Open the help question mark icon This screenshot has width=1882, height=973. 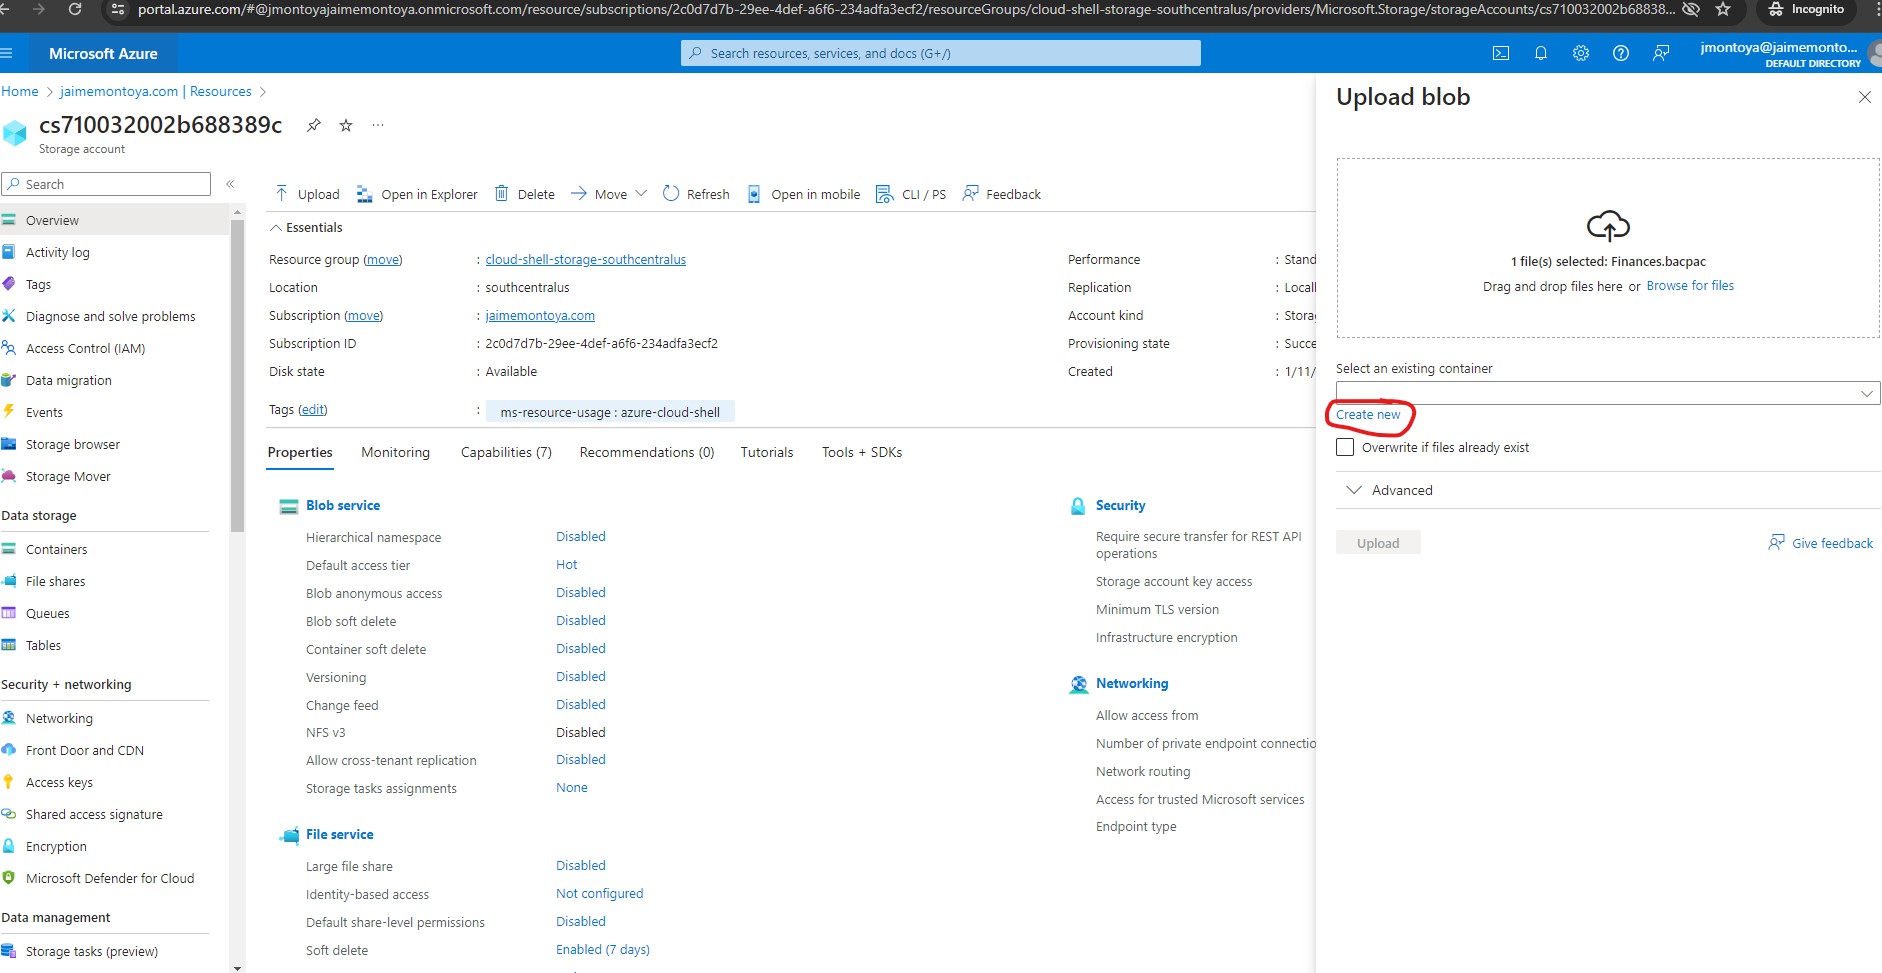click(1621, 54)
